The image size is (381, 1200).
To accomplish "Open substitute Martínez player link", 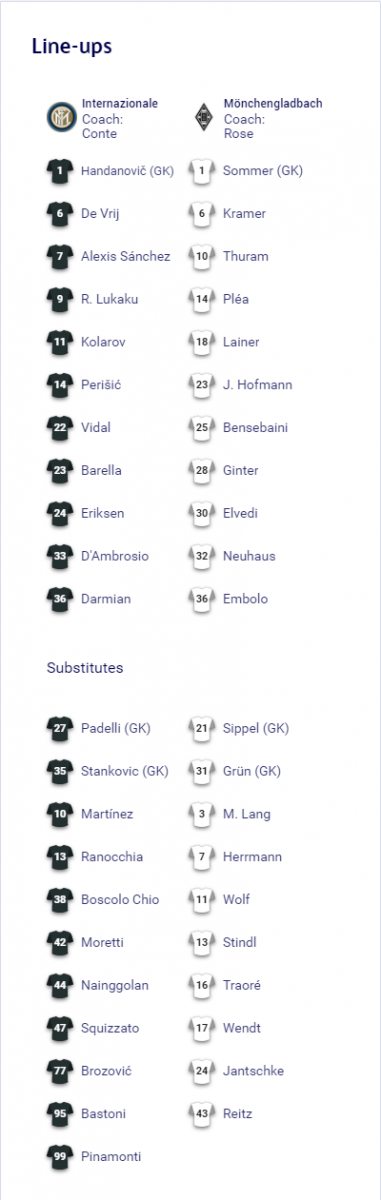I will tap(107, 814).
